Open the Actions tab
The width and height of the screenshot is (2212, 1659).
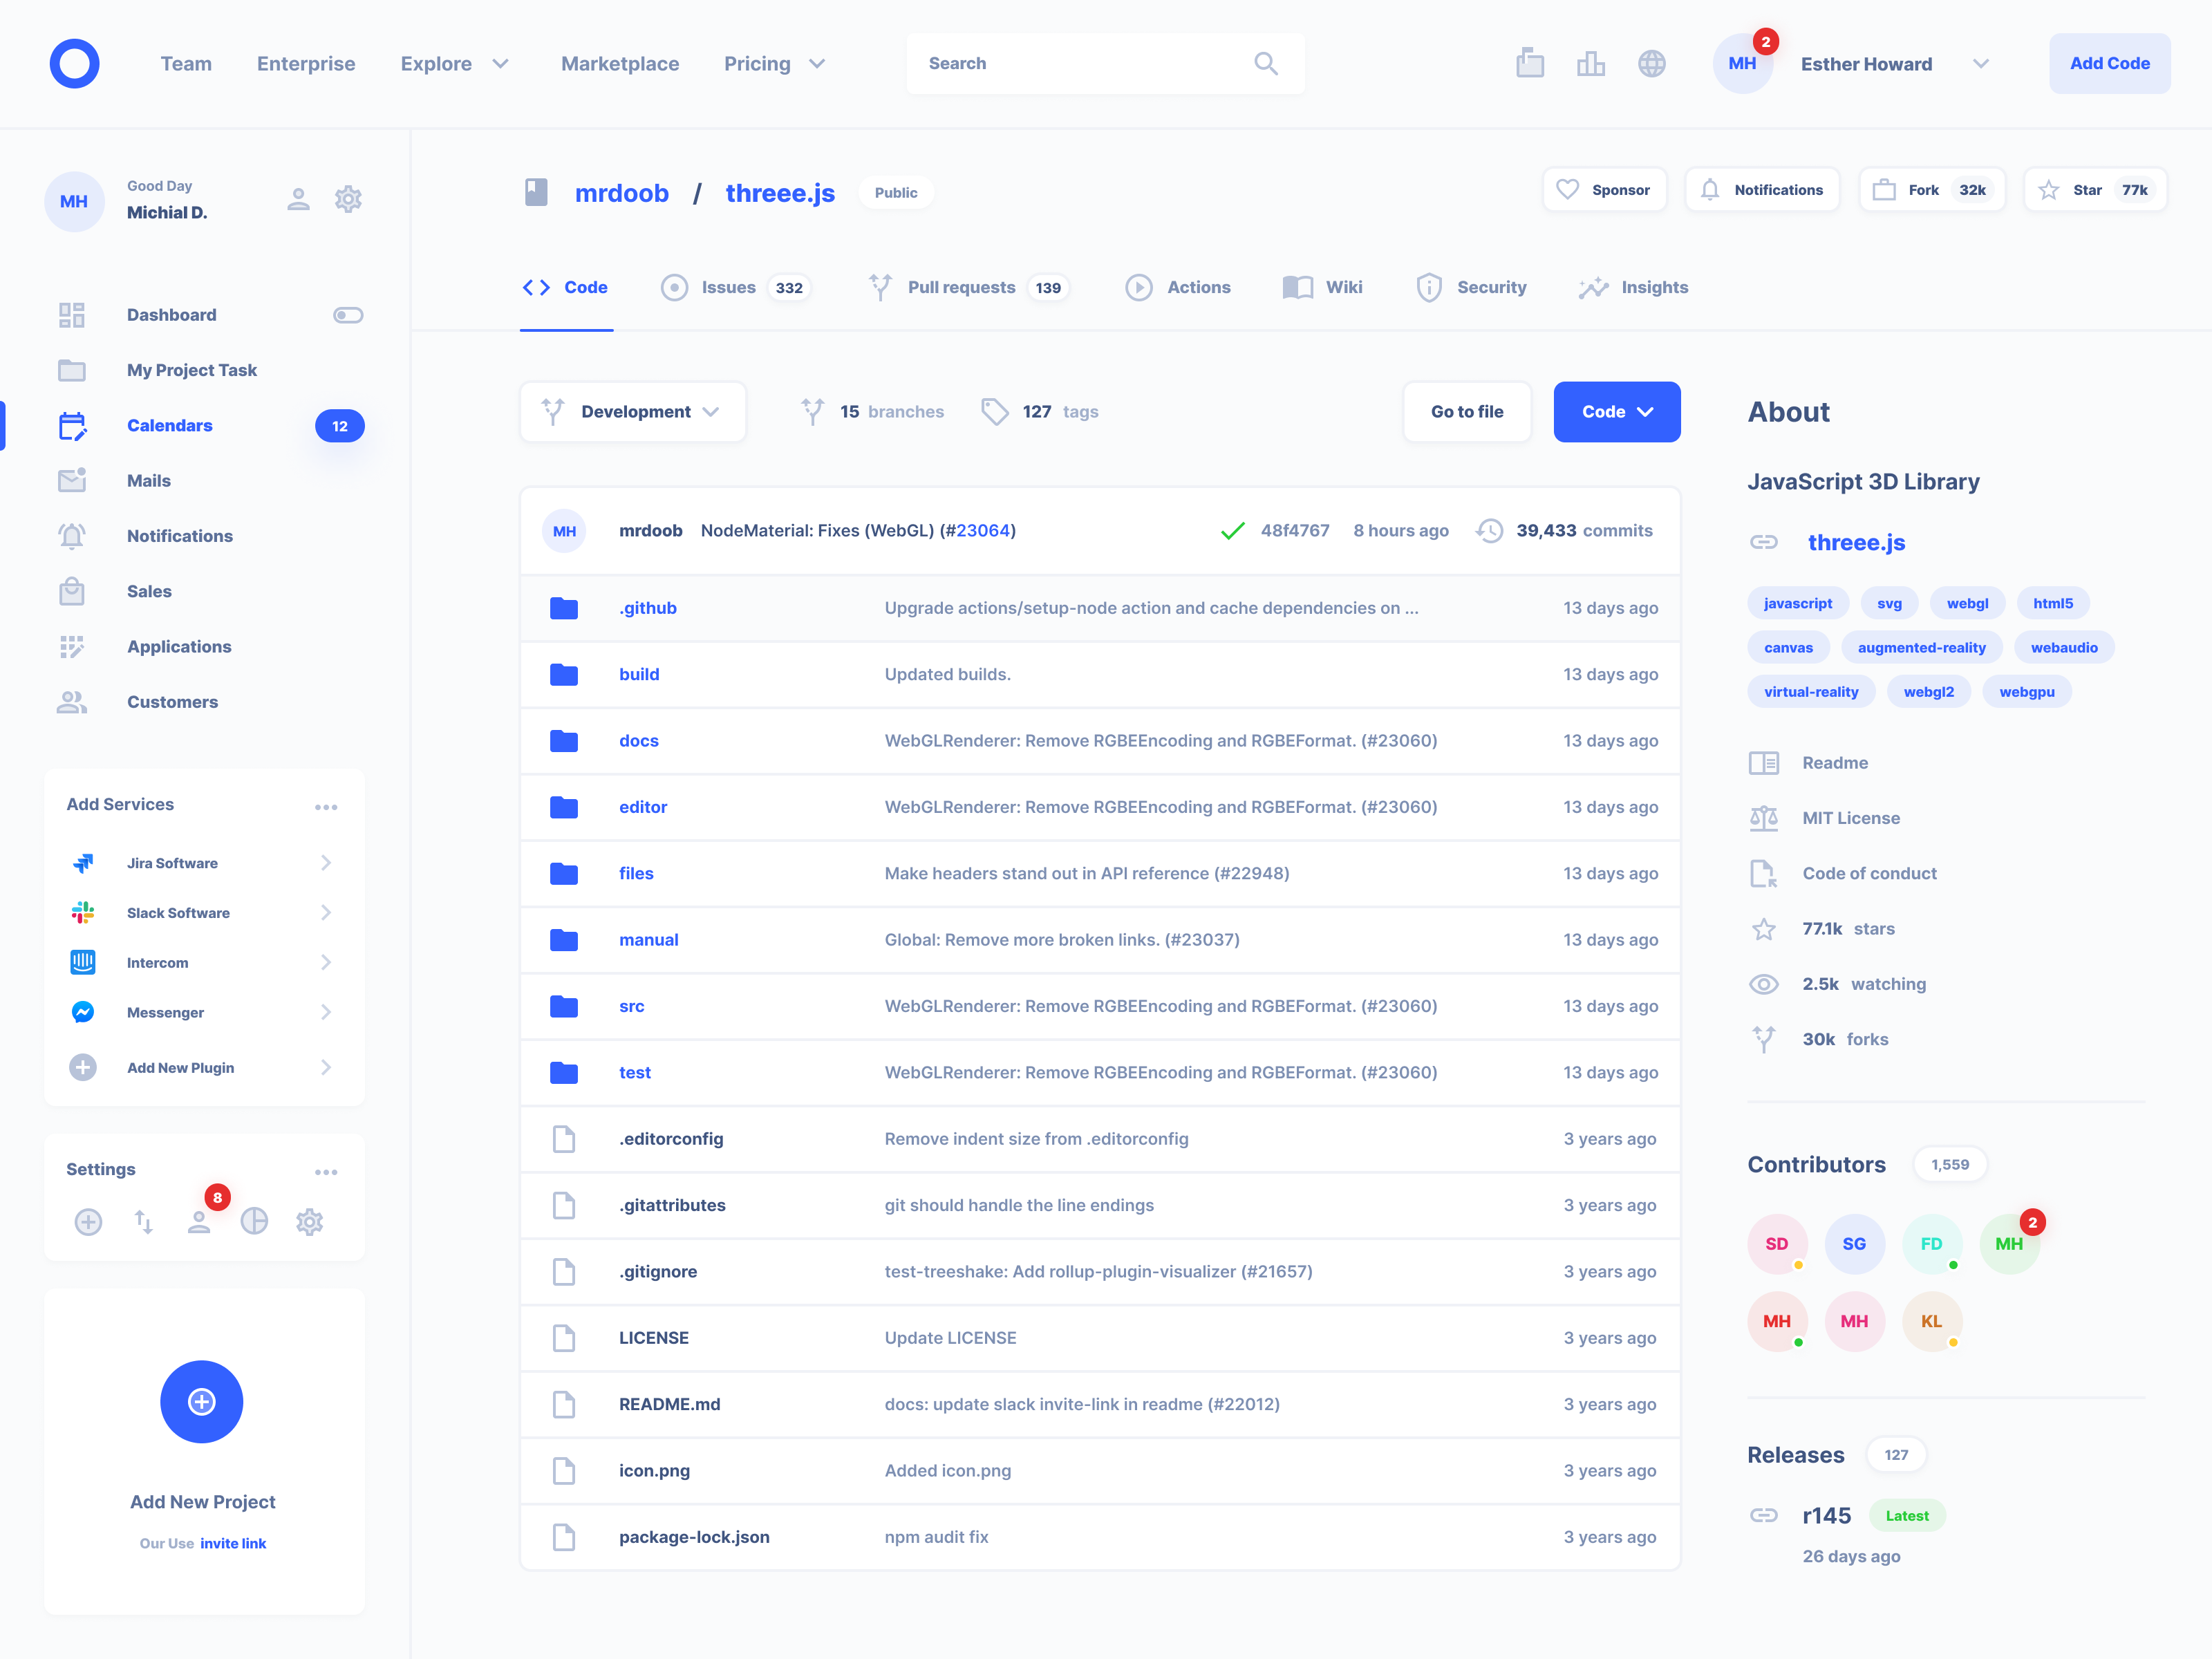click(1178, 288)
